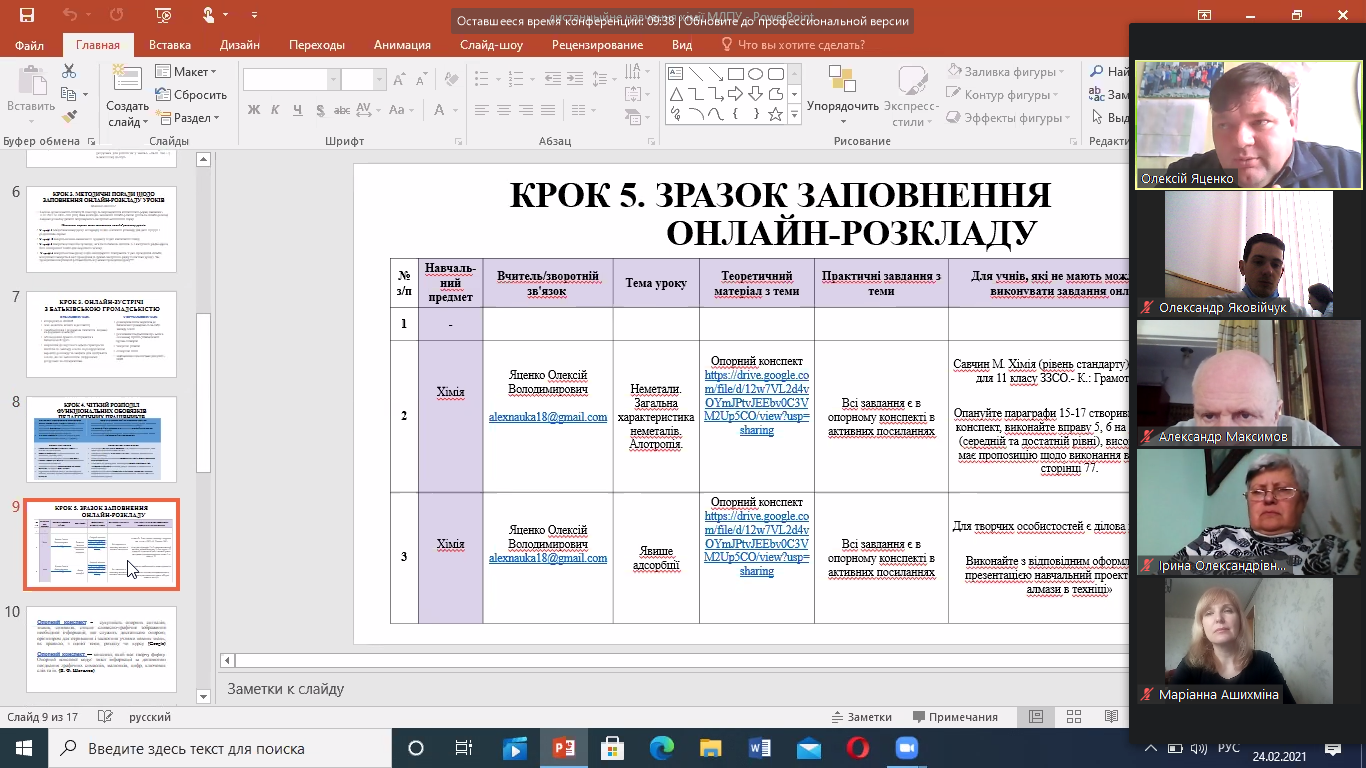The image size is (1366, 768).
Task: Expand the Макет layout dropdown
Action: tap(186, 72)
